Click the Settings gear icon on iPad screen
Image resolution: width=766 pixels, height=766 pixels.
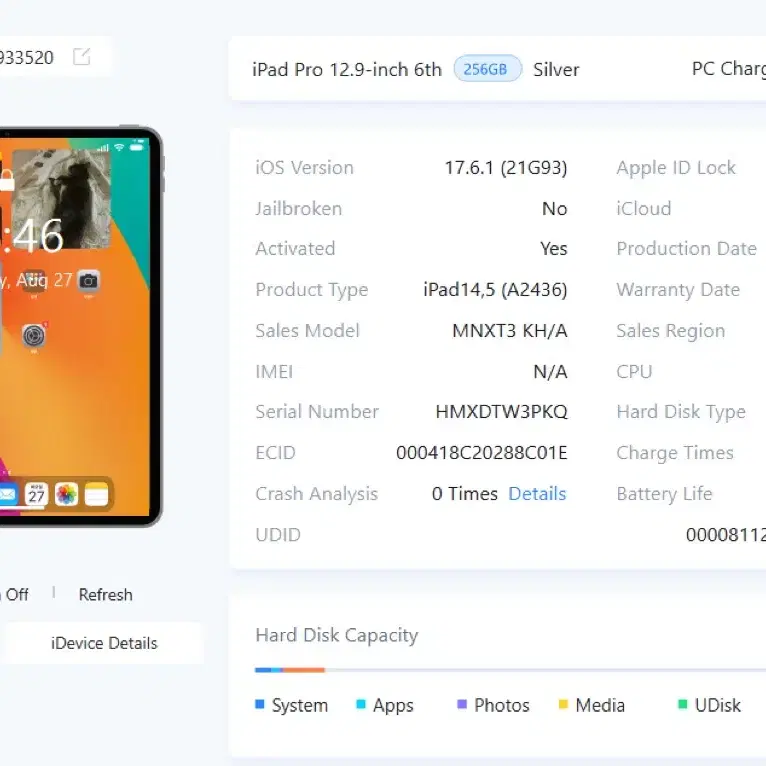pyautogui.click(x=34, y=336)
